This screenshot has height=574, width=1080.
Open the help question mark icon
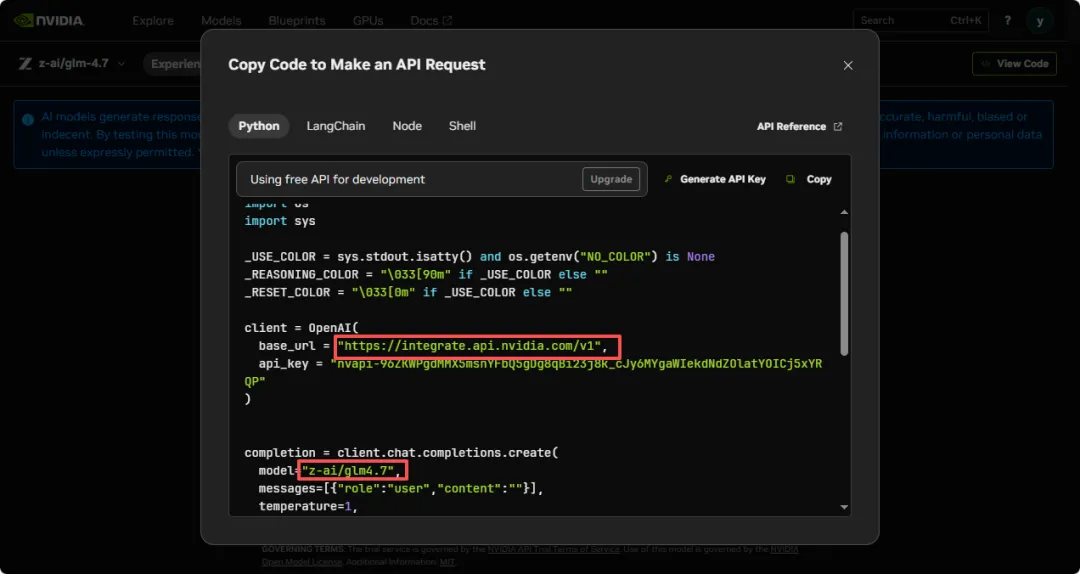tap(1007, 21)
